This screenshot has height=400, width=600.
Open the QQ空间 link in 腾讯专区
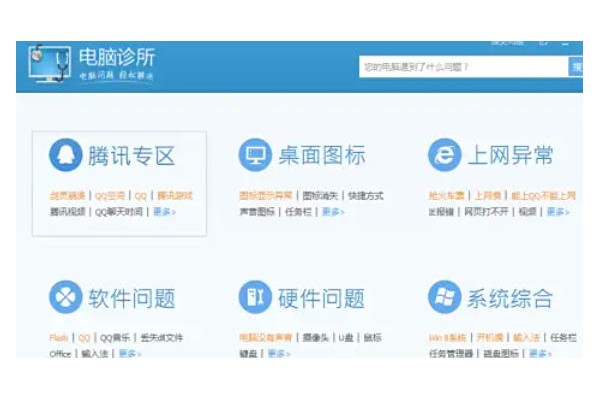tap(110, 196)
